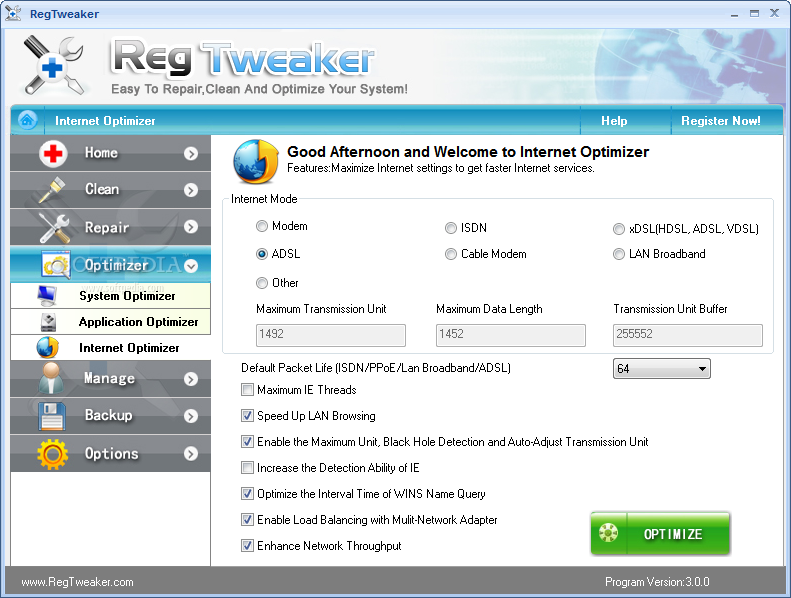Image resolution: width=791 pixels, height=598 pixels.
Task: Click the green OPTIMIZE button
Action: [x=660, y=533]
